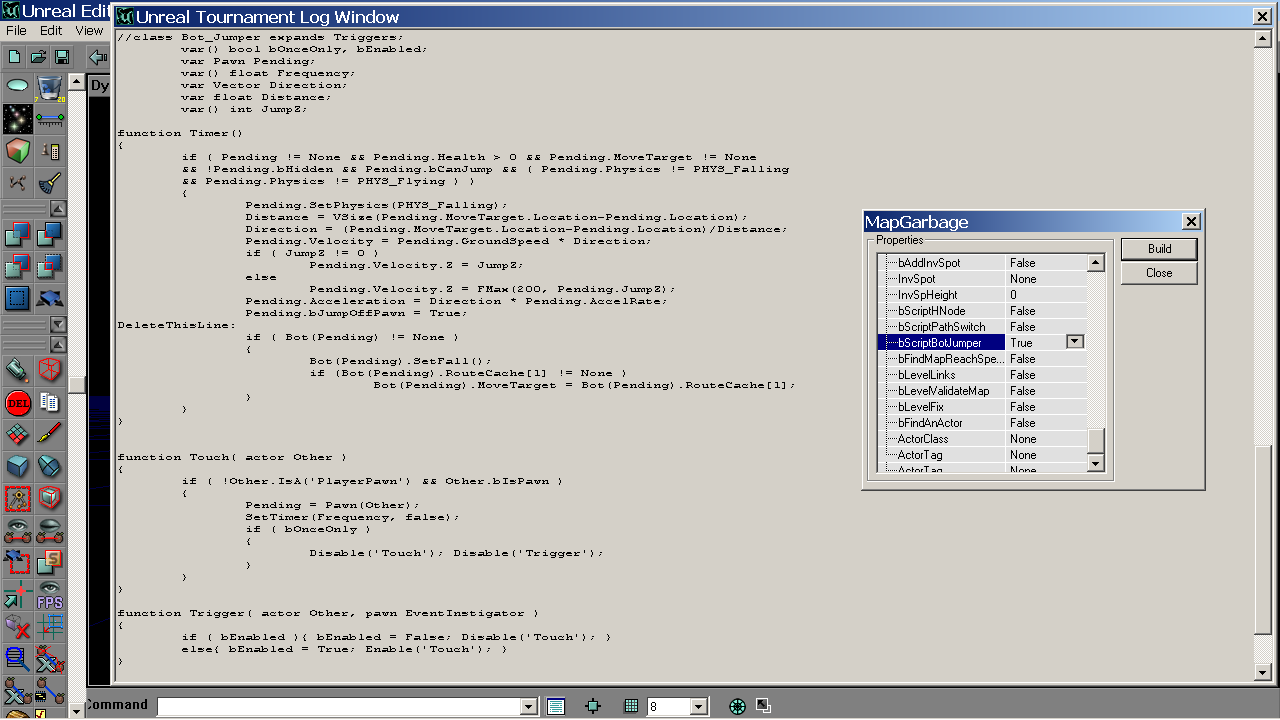The width and height of the screenshot is (1280, 720).
Task: Click the chess pawn and calculator icon
Action: click(x=49, y=151)
